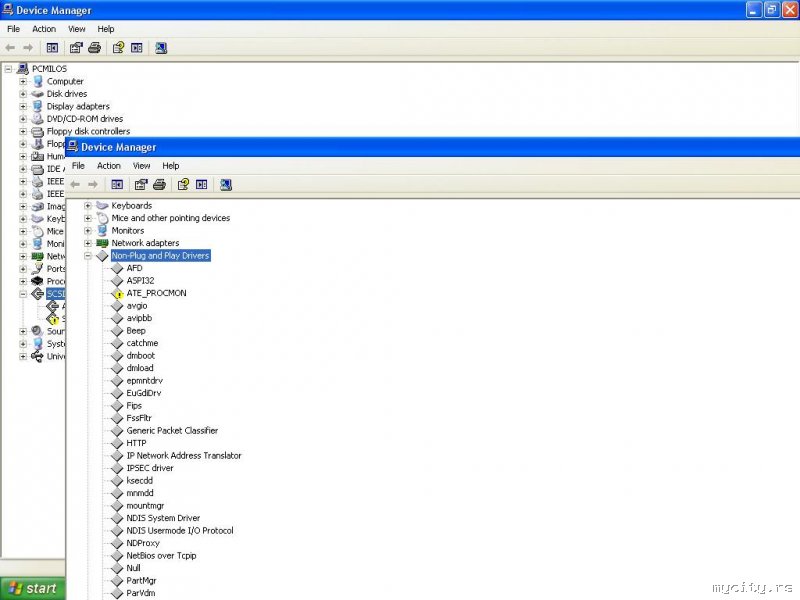Click the show/hide console tree icon in the front window toolbar
This screenshot has height=600, width=800.
(117, 185)
